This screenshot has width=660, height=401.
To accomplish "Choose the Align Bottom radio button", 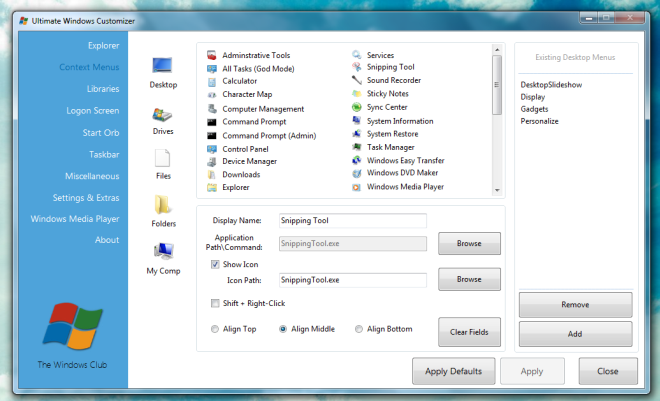I will tap(359, 329).
